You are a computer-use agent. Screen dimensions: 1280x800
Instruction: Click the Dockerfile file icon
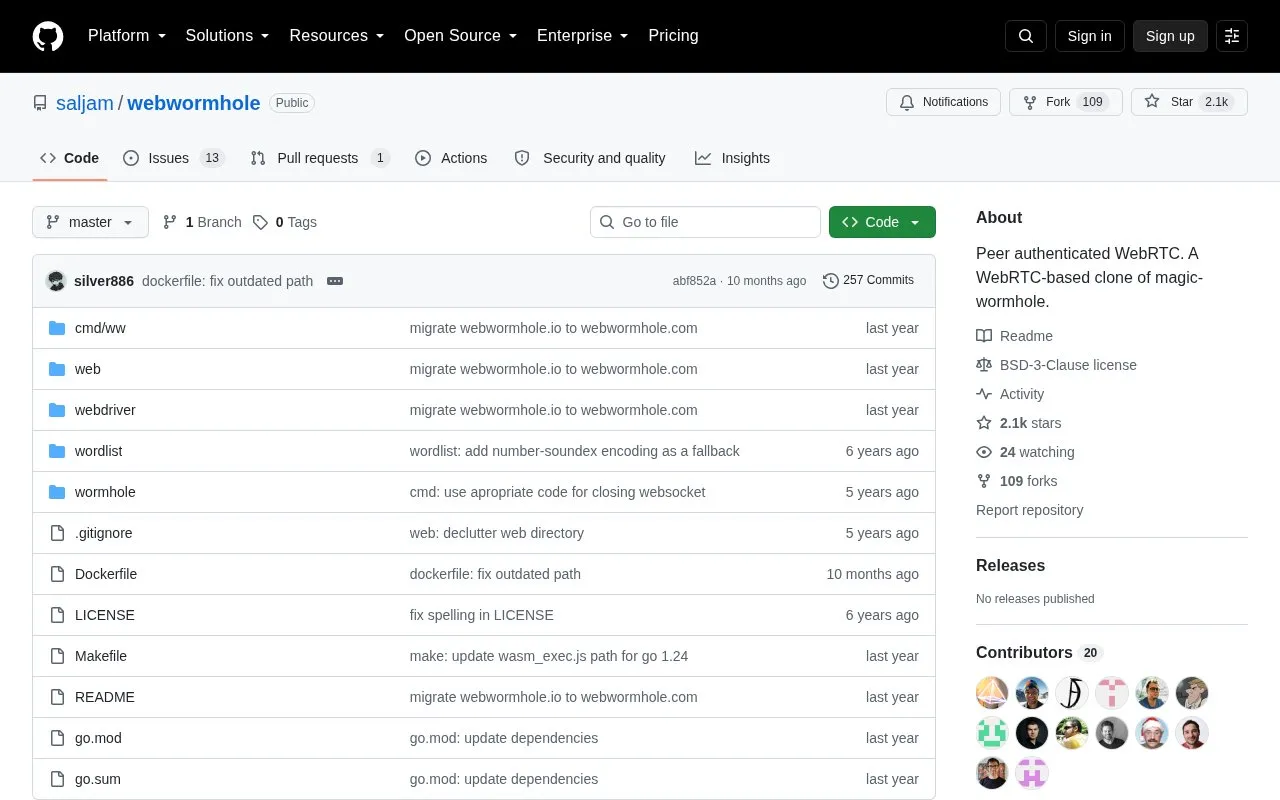[x=57, y=574]
